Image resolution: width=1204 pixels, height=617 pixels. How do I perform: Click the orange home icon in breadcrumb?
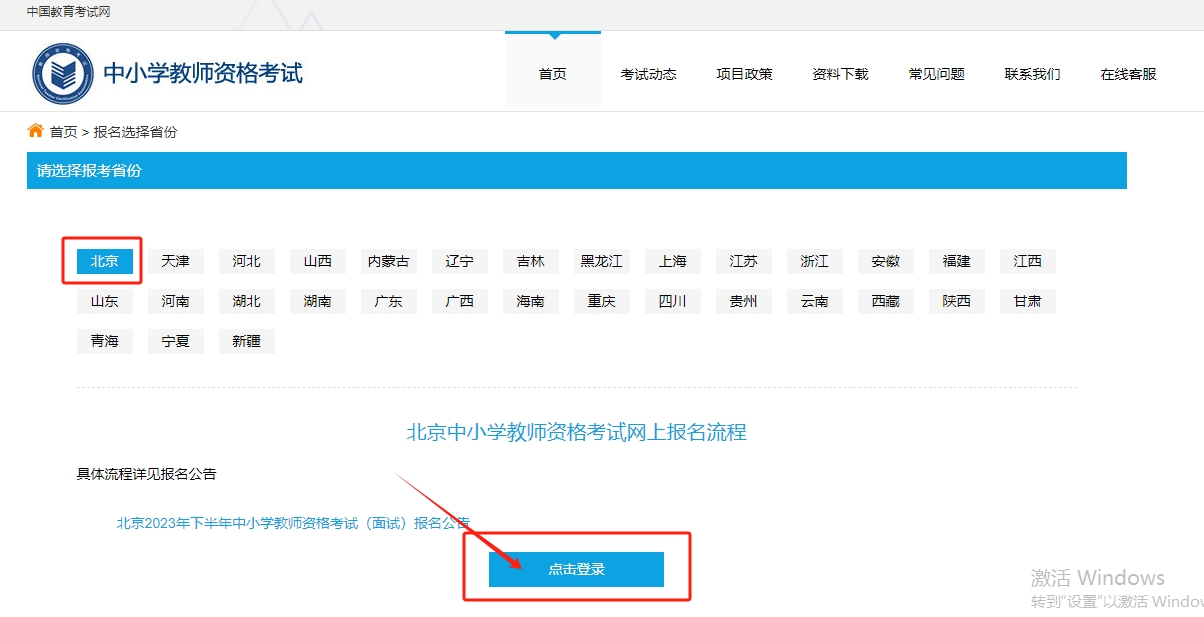coord(36,131)
